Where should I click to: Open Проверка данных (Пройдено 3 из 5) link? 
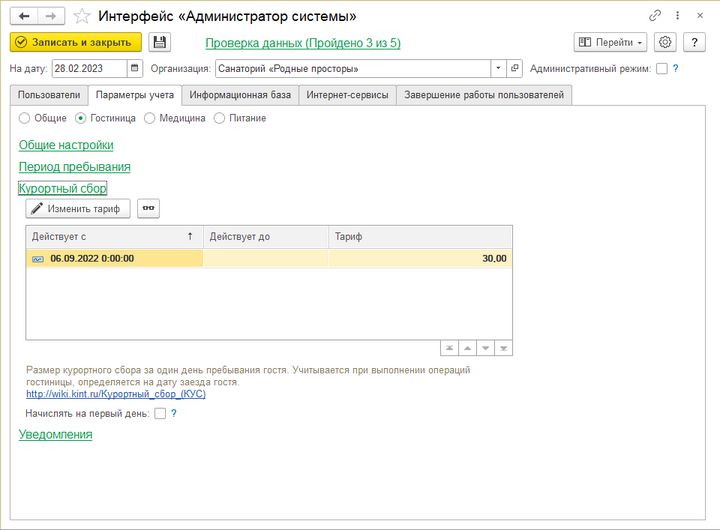pos(303,43)
